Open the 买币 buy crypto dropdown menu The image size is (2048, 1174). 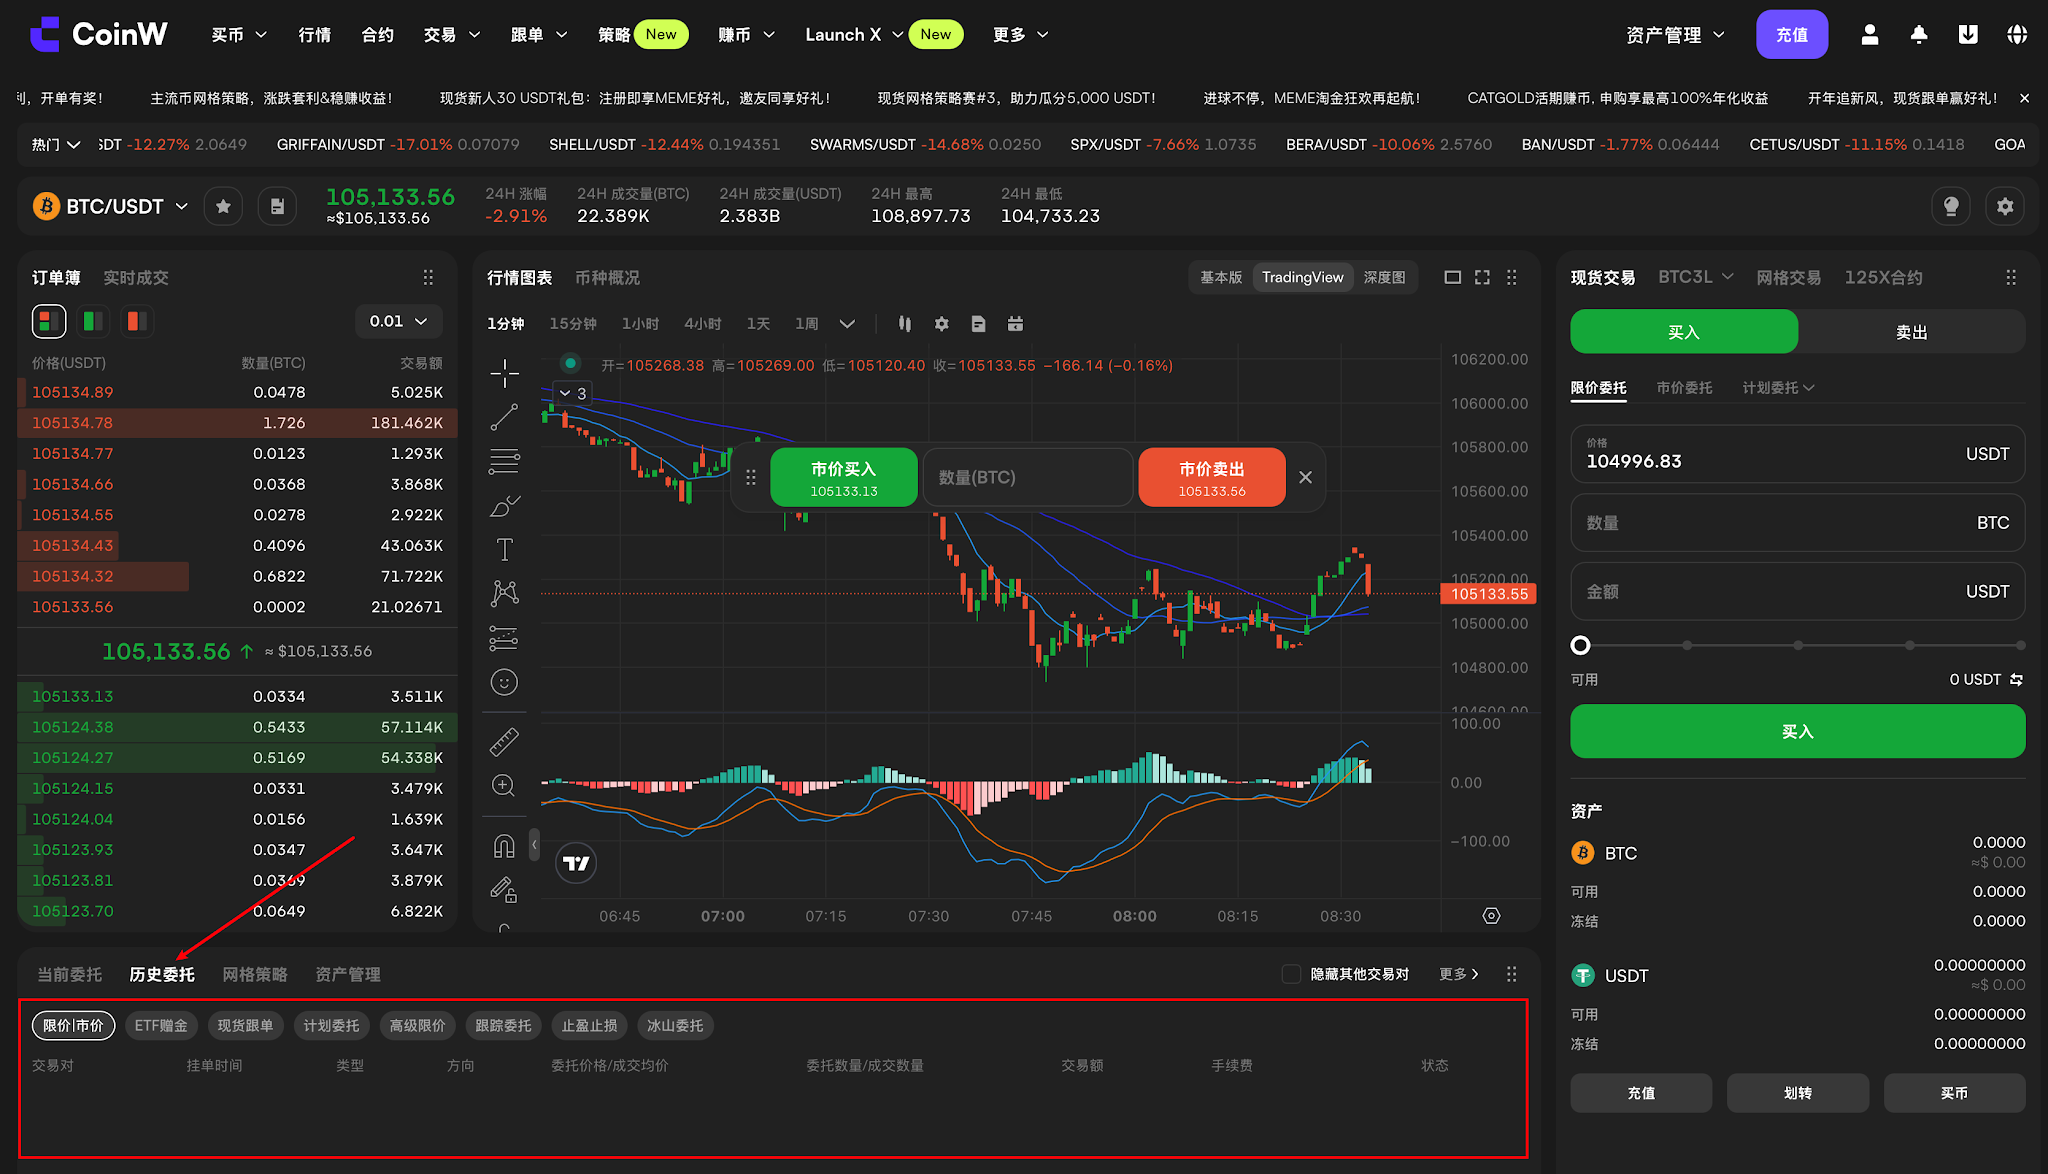pyautogui.click(x=239, y=35)
